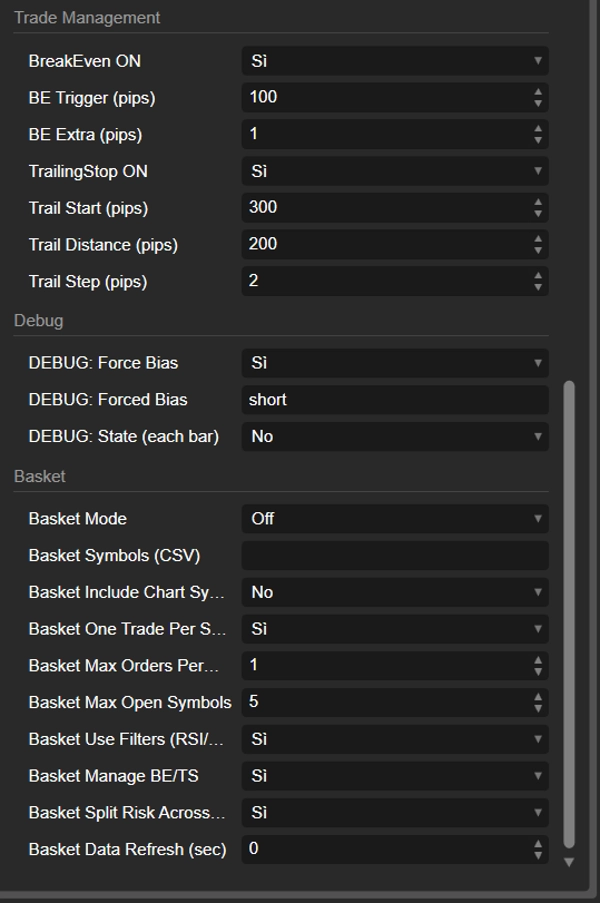The width and height of the screenshot is (600, 903).
Task: Increase Trail Start pips value
Action: click(x=538, y=202)
